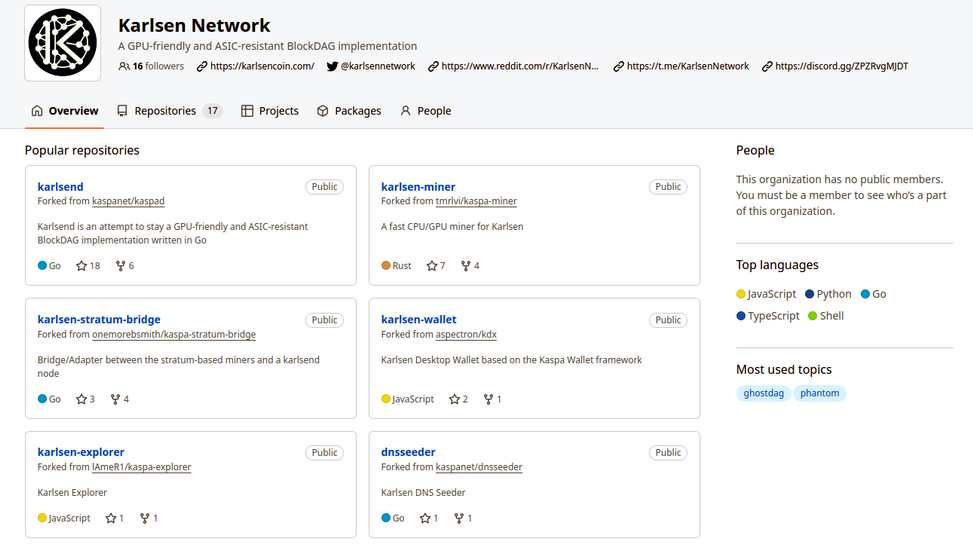The width and height of the screenshot is (973, 553).
Task: Click karlsen-wallet's 2 stars icon
Action: (x=454, y=399)
